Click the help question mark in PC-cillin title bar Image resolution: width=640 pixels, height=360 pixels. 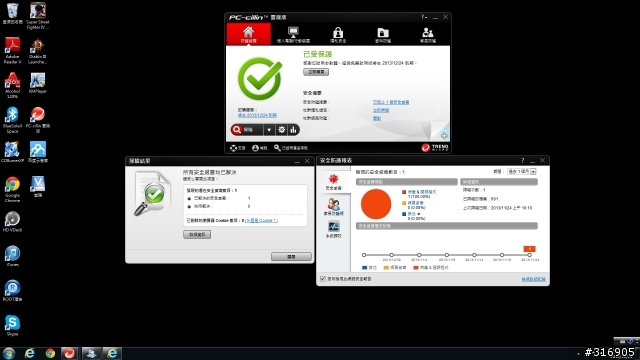[x=424, y=17]
